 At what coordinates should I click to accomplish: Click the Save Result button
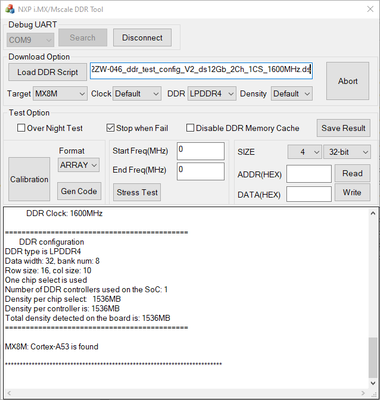343,128
